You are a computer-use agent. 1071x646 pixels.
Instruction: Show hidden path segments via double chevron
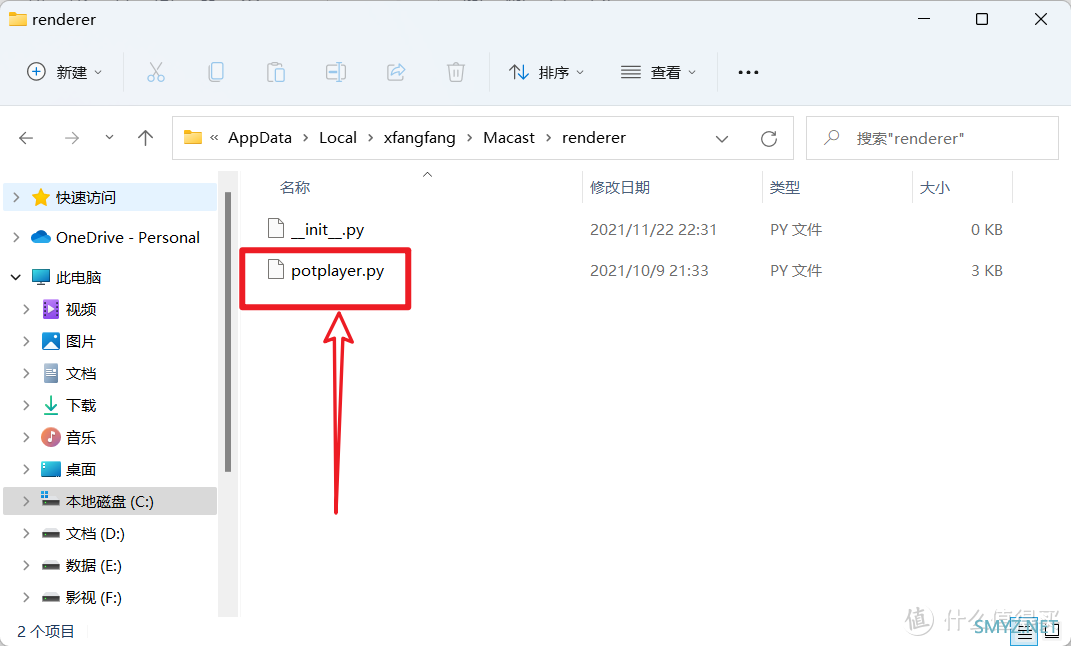[214, 137]
